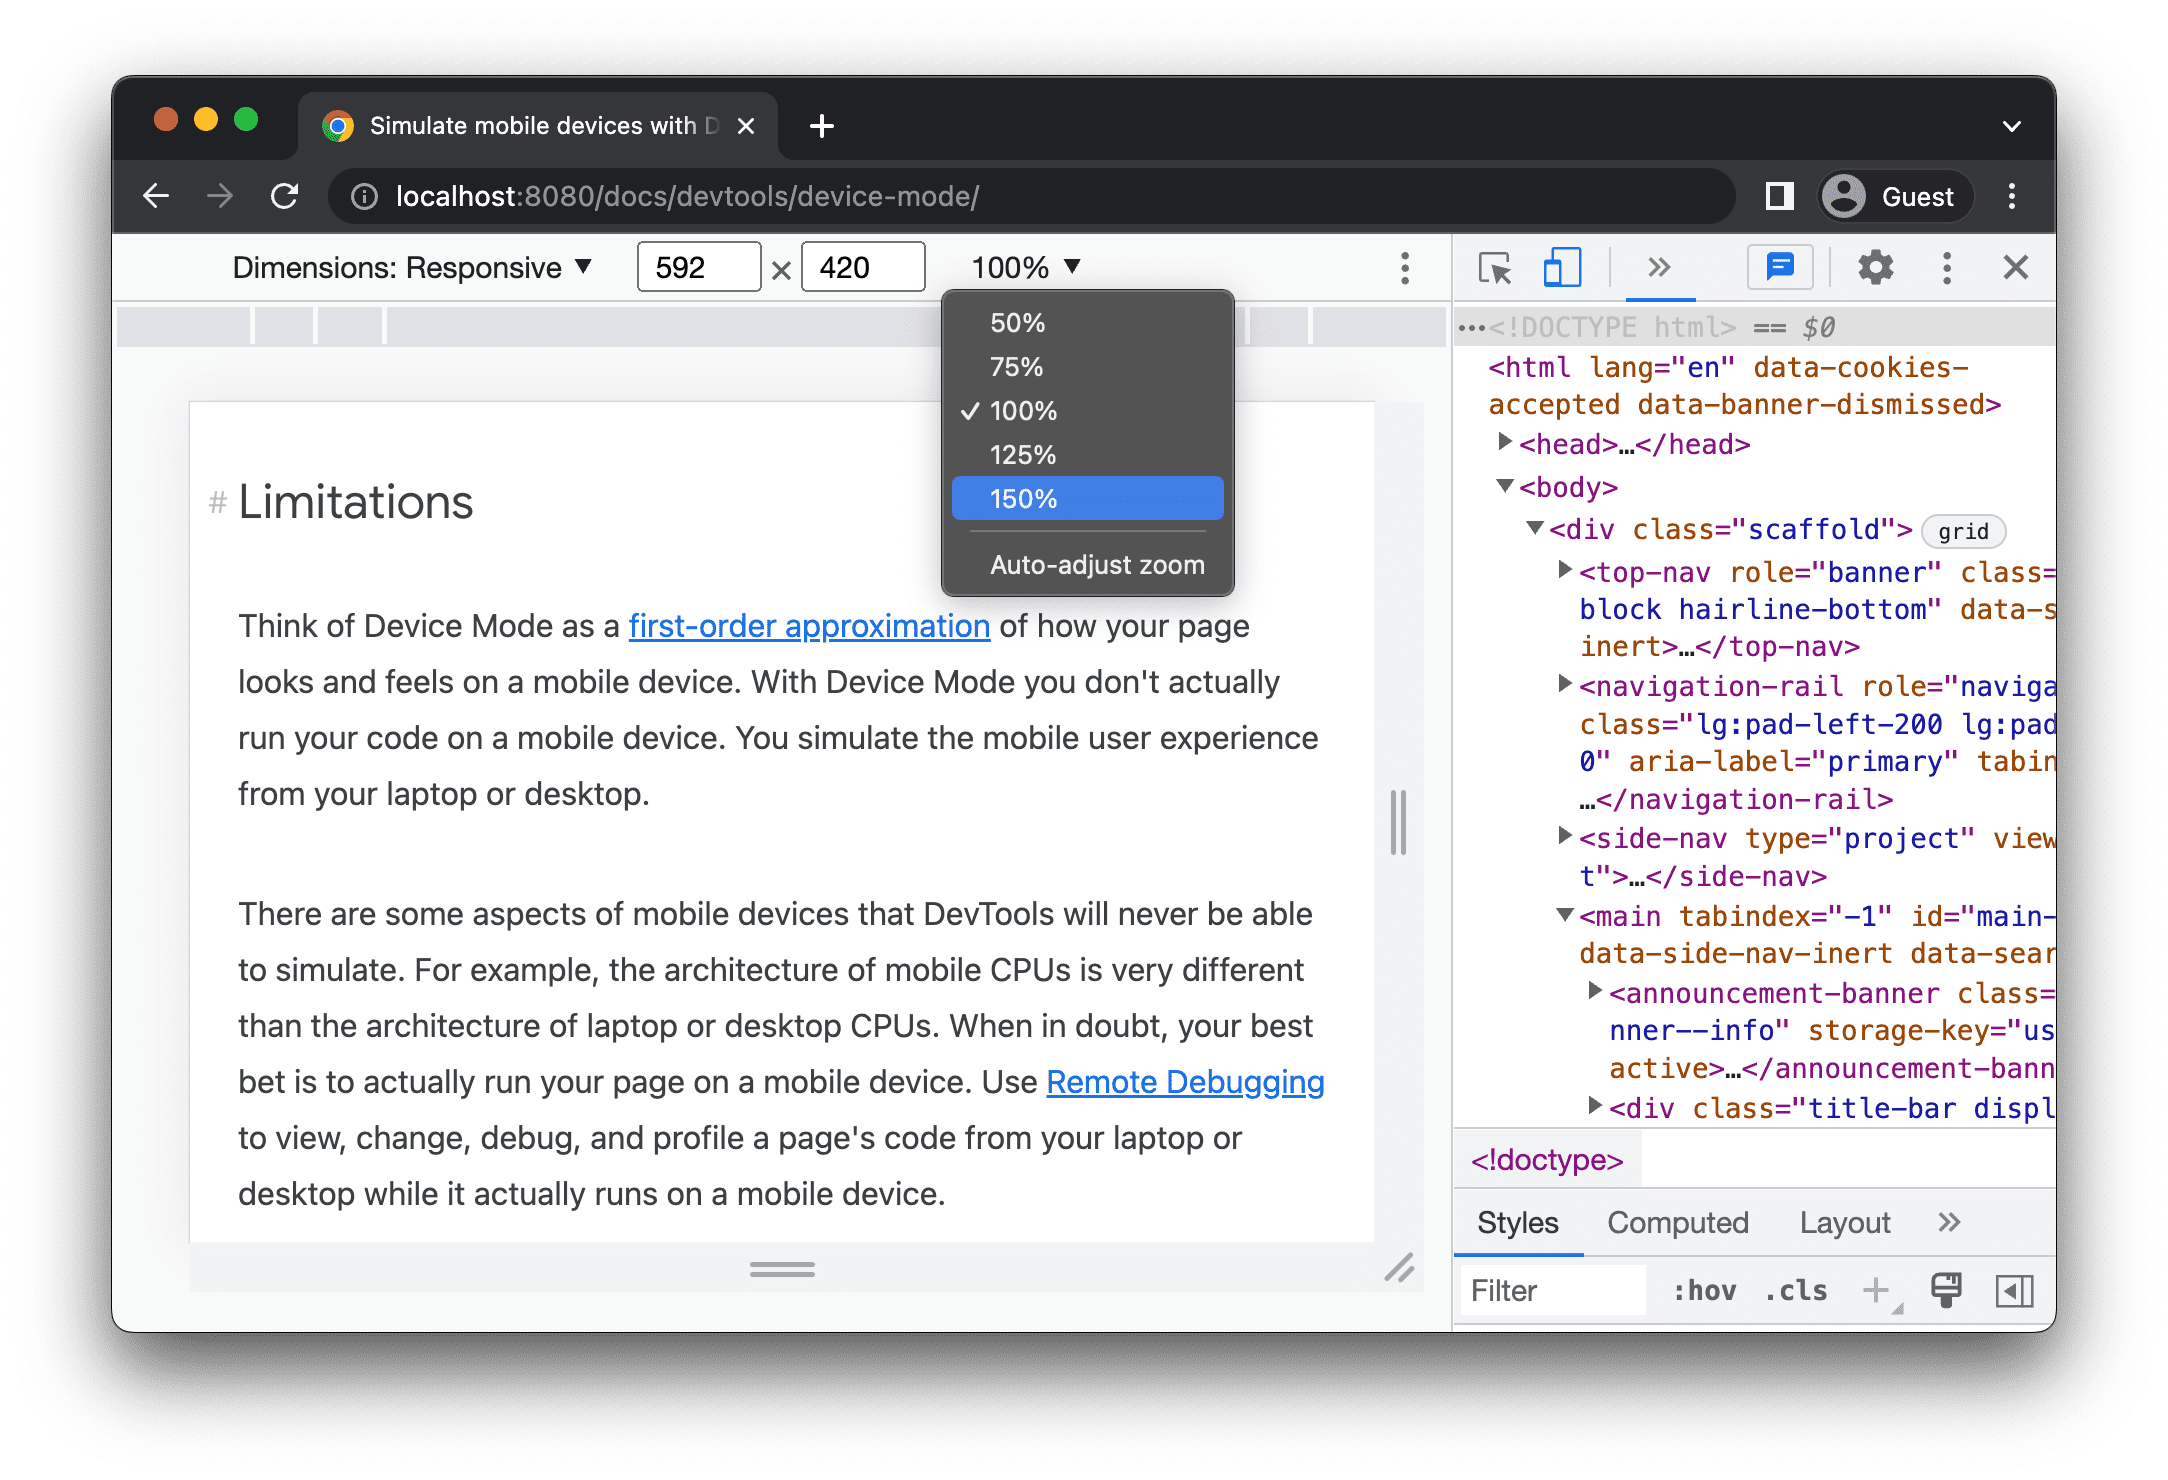Select Auto-adjust zoom option
This screenshot has height=1480, width=2168.
[x=1094, y=565]
